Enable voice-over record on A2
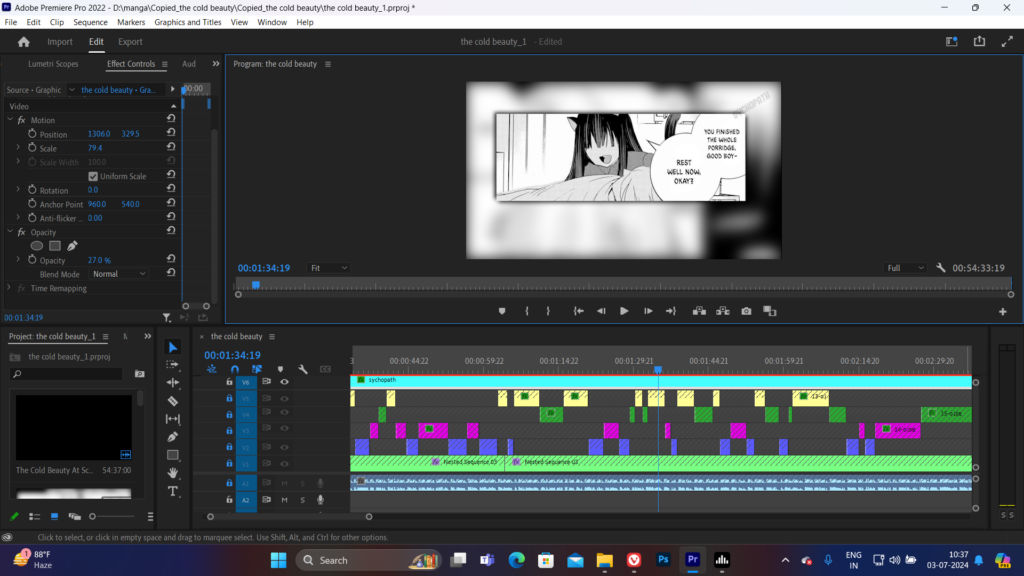Screen dimensions: 1024x576 pyautogui.click(x=320, y=500)
